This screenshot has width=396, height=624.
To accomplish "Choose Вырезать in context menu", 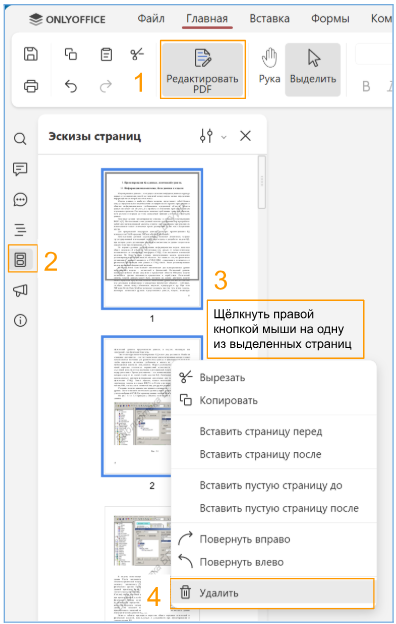I will pyautogui.click(x=274, y=377).
